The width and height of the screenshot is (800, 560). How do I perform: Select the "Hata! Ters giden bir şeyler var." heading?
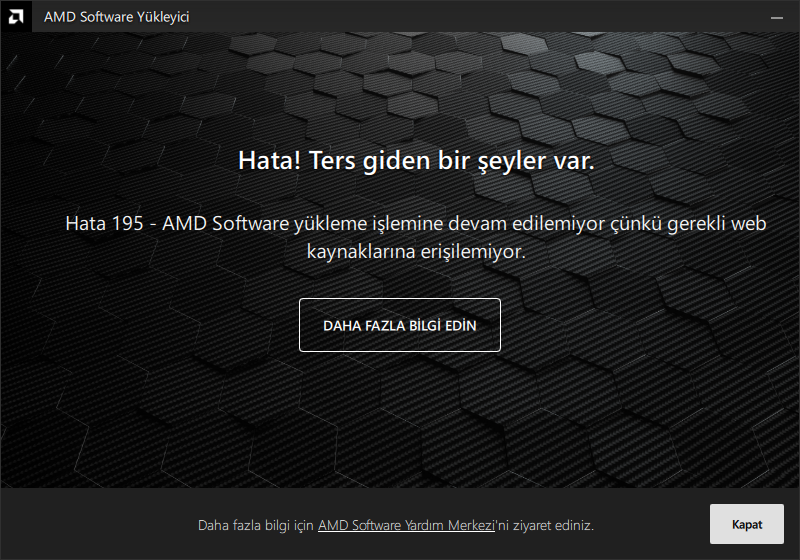416,160
